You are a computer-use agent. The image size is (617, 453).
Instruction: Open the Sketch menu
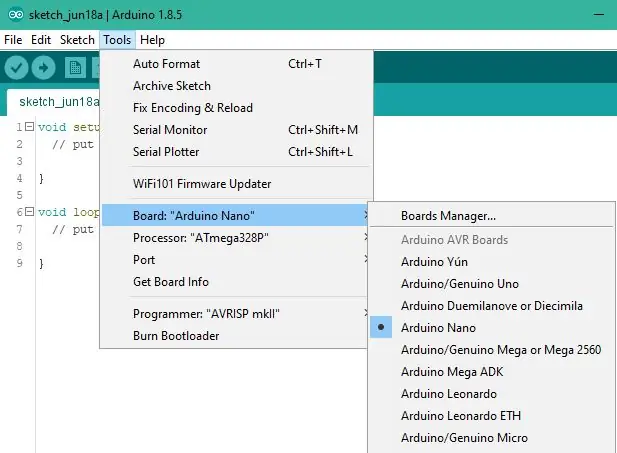pos(77,40)
